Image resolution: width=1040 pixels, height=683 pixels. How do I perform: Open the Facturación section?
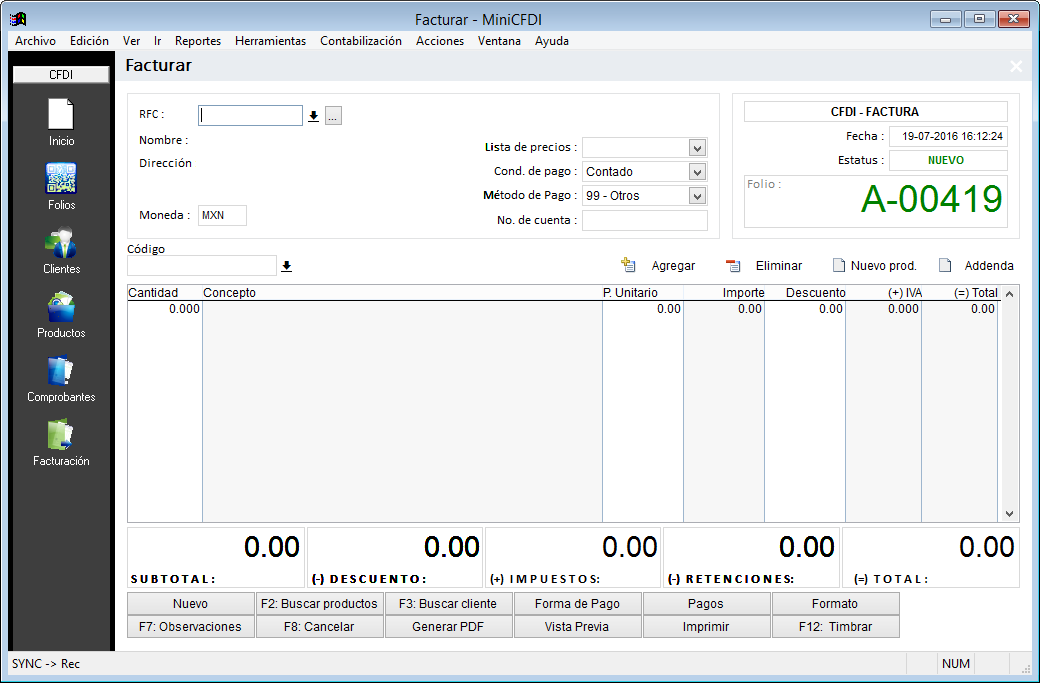[61, 443]
